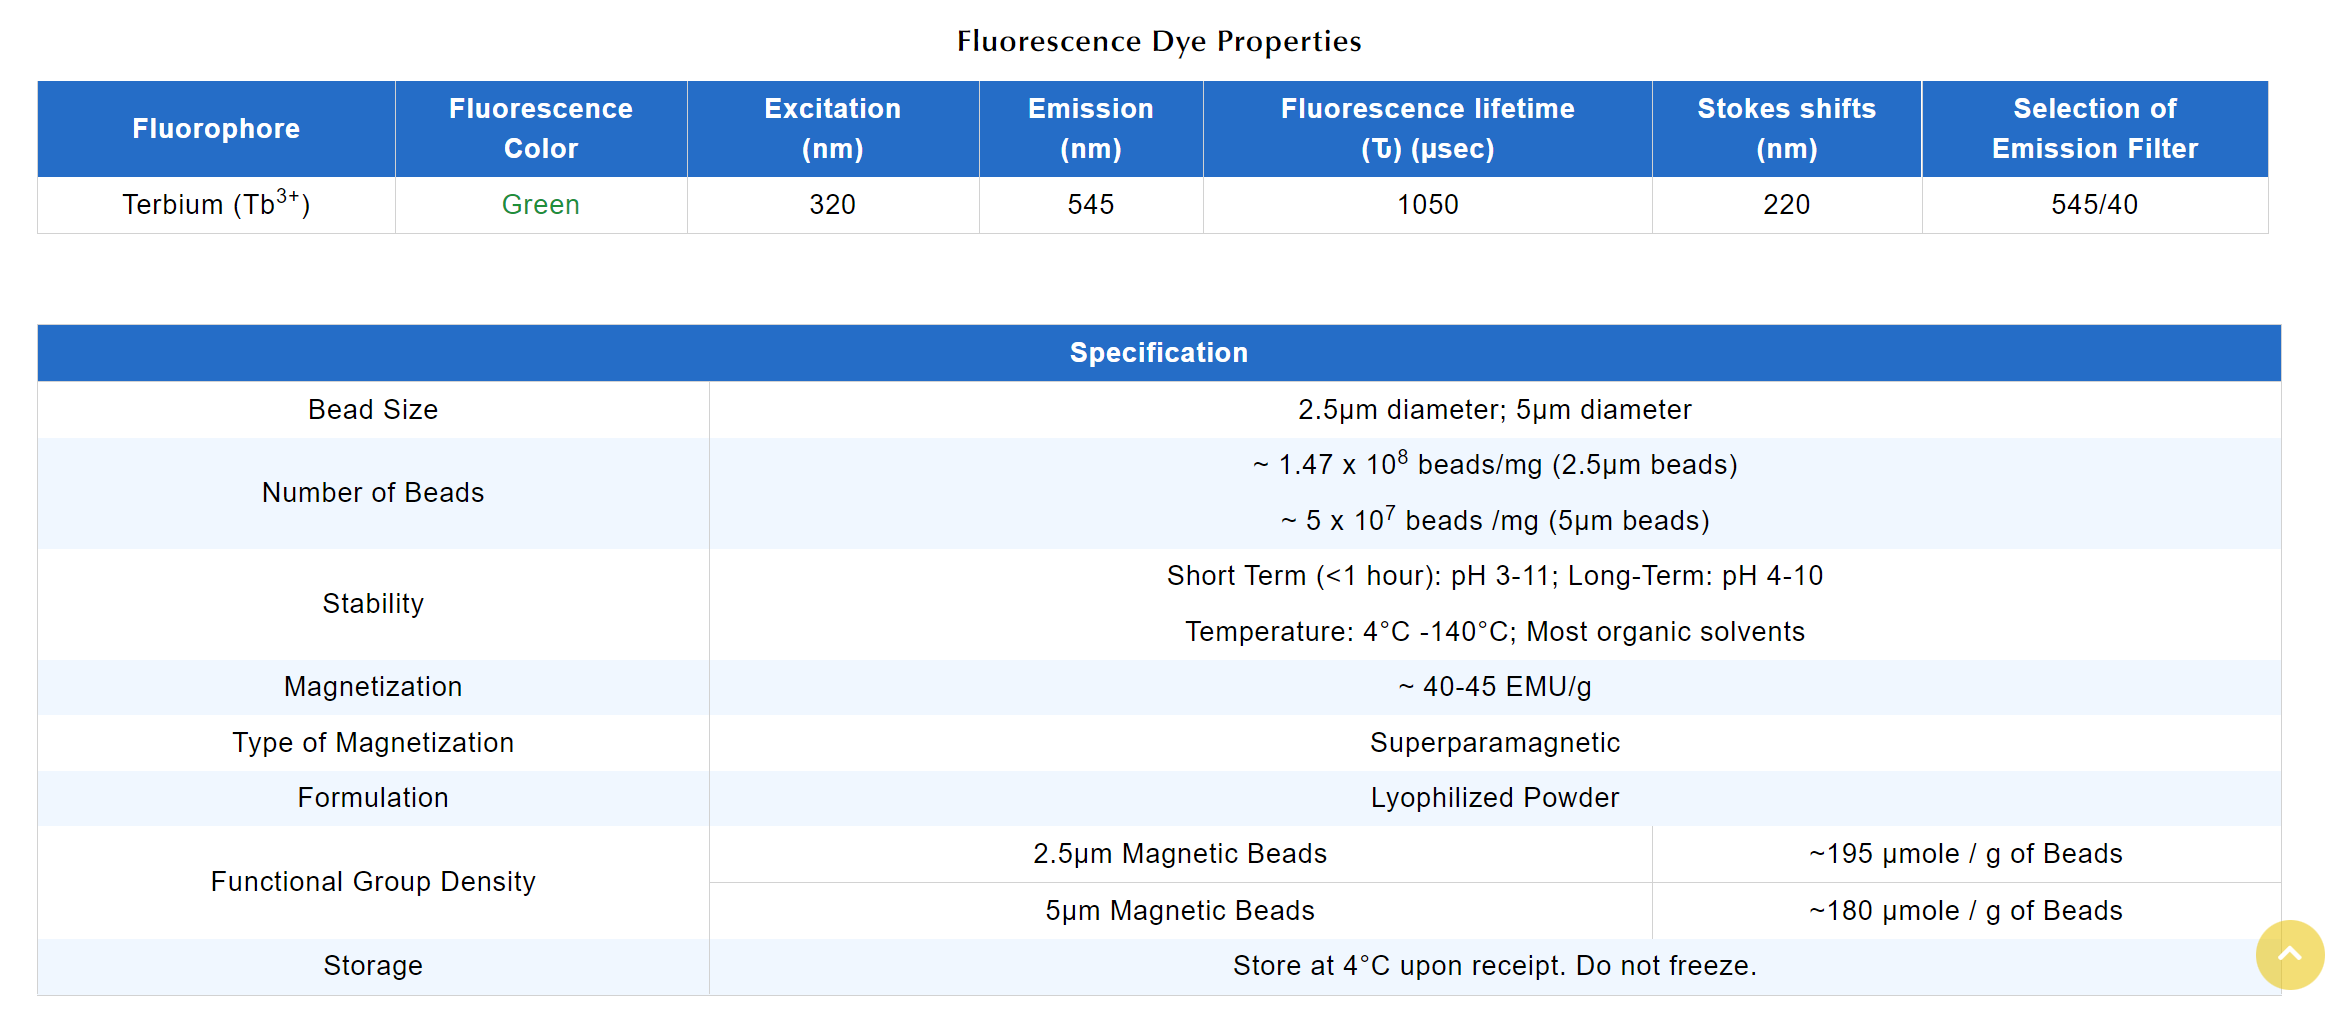
Task: Click the Fluorophore column header
Action: [216, 129]
